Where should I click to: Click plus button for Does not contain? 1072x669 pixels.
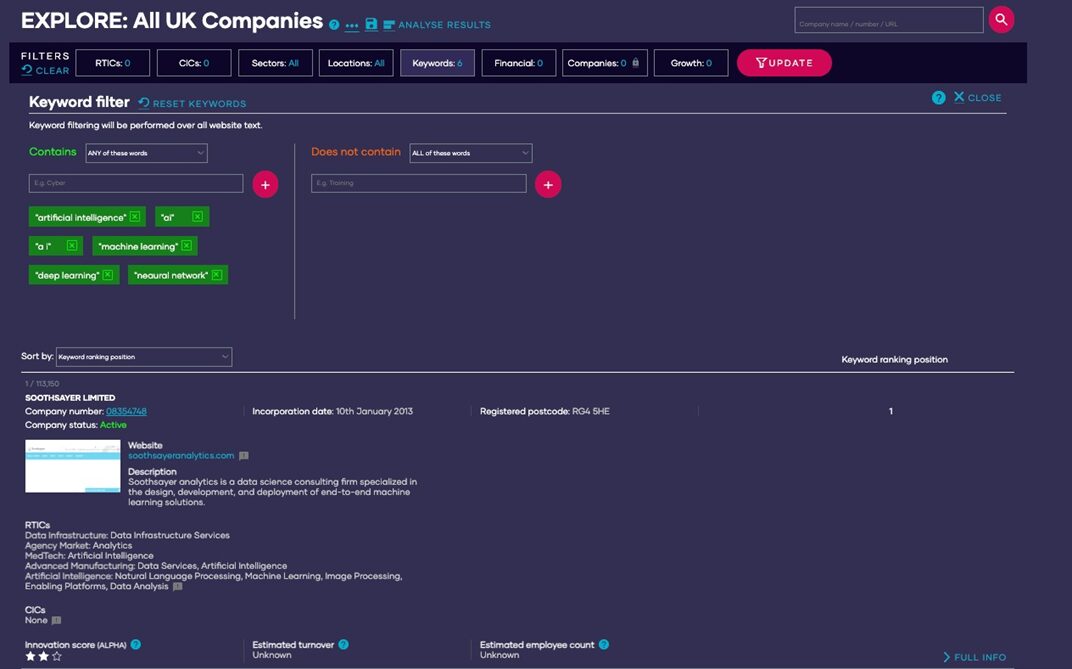548,184
